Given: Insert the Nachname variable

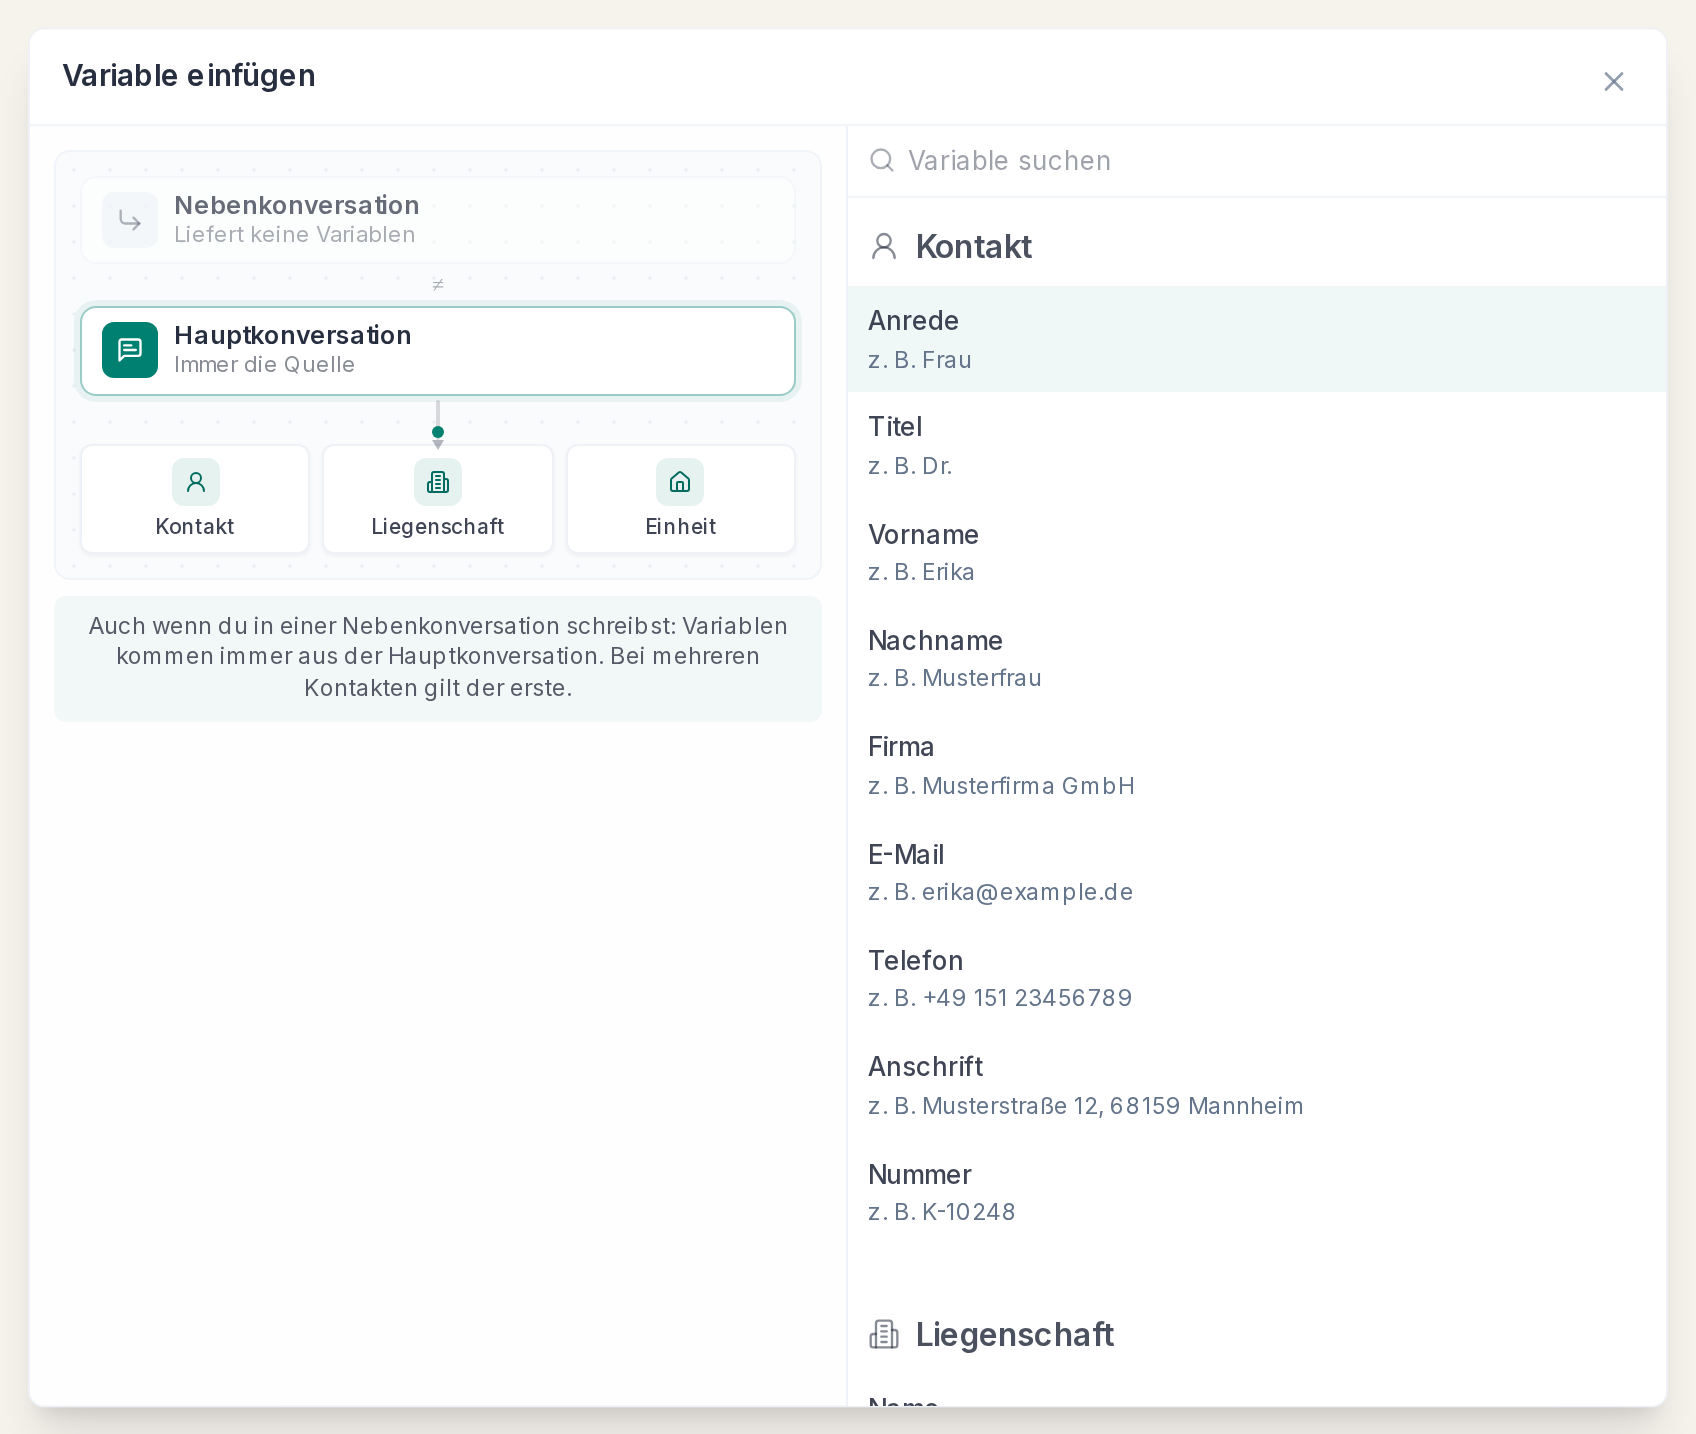Looking at the screenshot, I should click(1256, 659).
